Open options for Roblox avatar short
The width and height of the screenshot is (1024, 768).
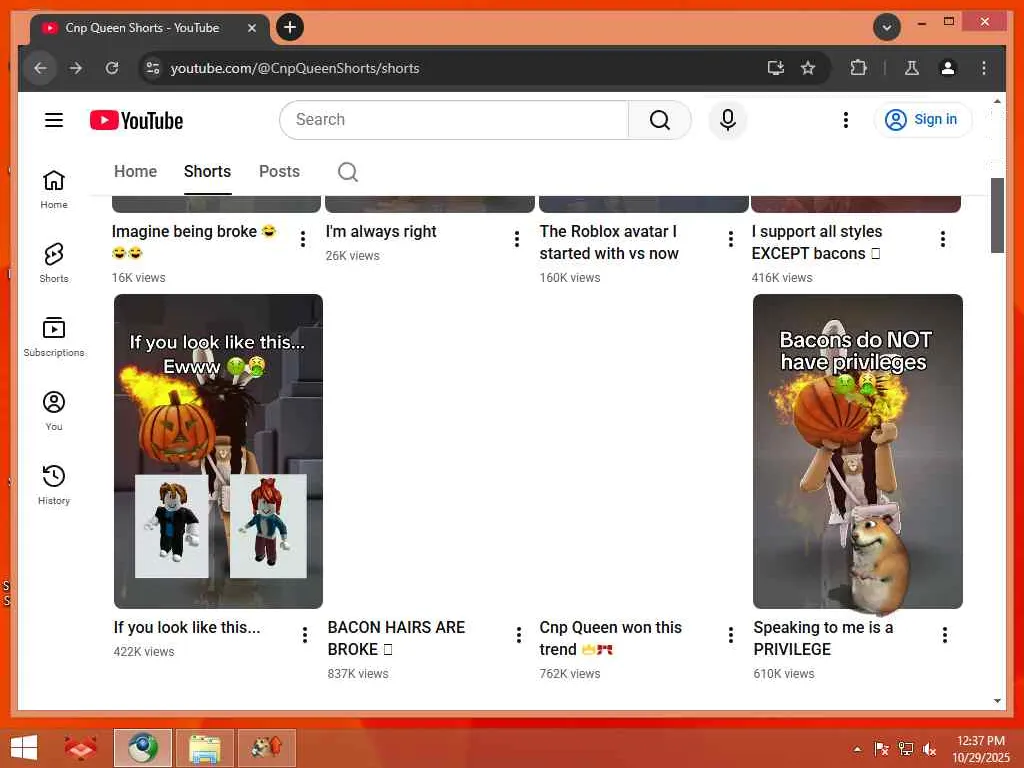[x=730, y=239]
